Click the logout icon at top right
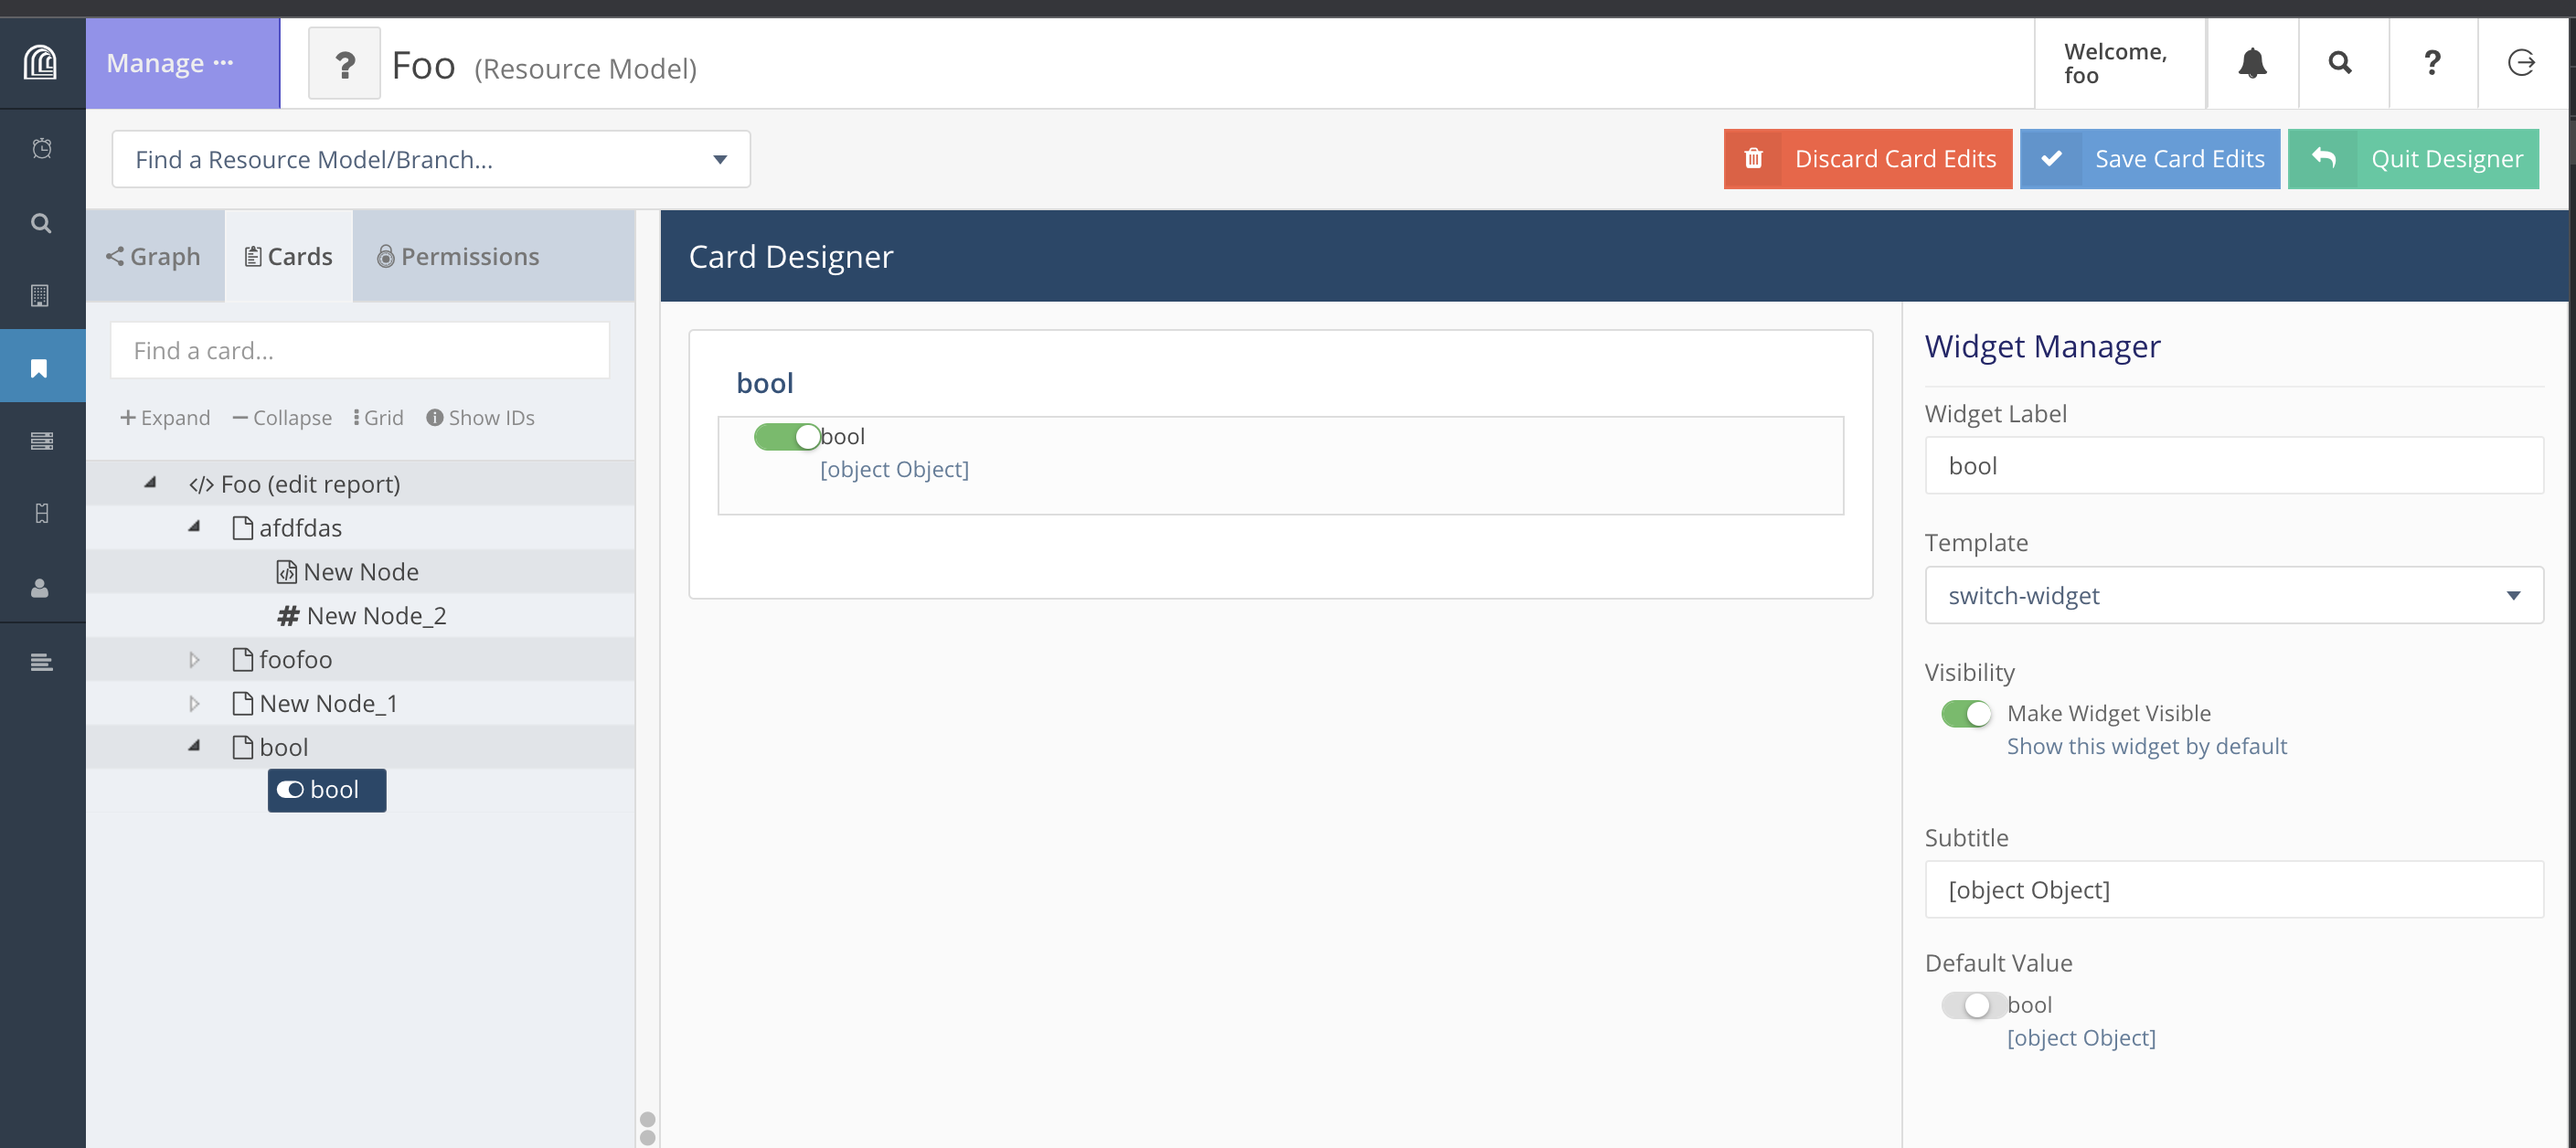 click(2522, 62)
